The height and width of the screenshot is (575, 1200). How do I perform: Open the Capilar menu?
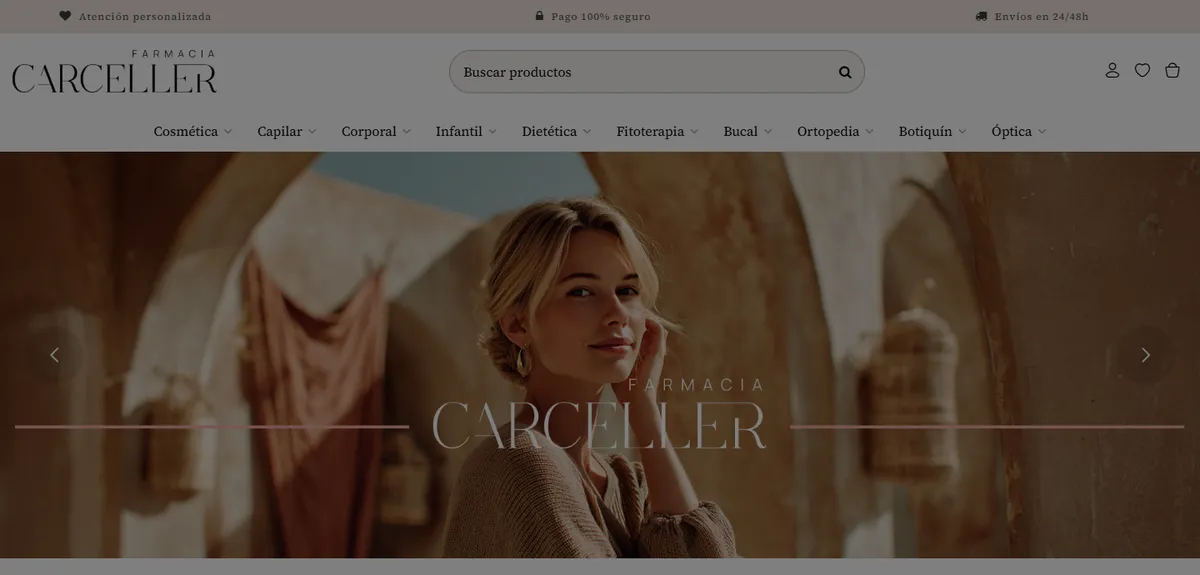pyautogui.click(x=279, y=131)
